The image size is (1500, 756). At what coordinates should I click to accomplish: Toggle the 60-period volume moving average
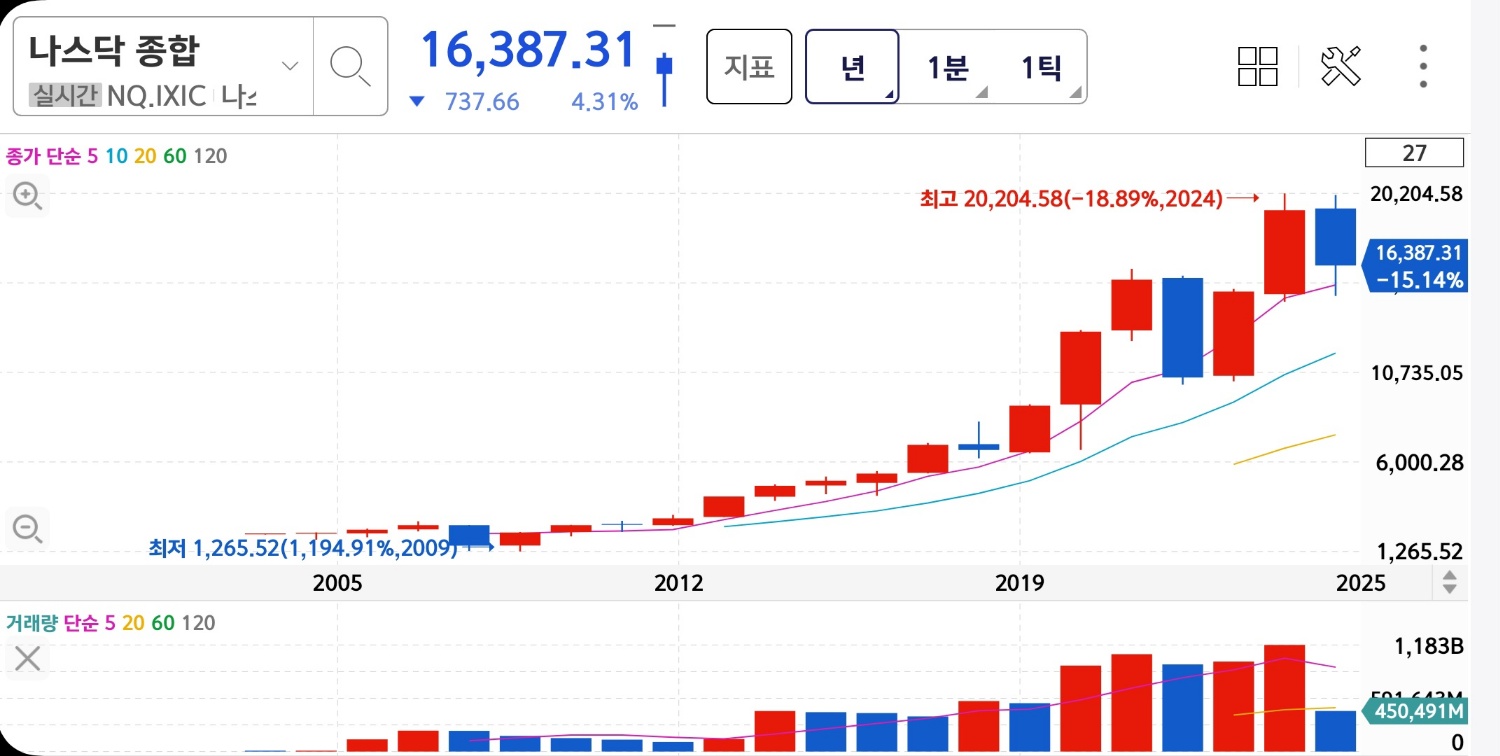click(163, 623)
